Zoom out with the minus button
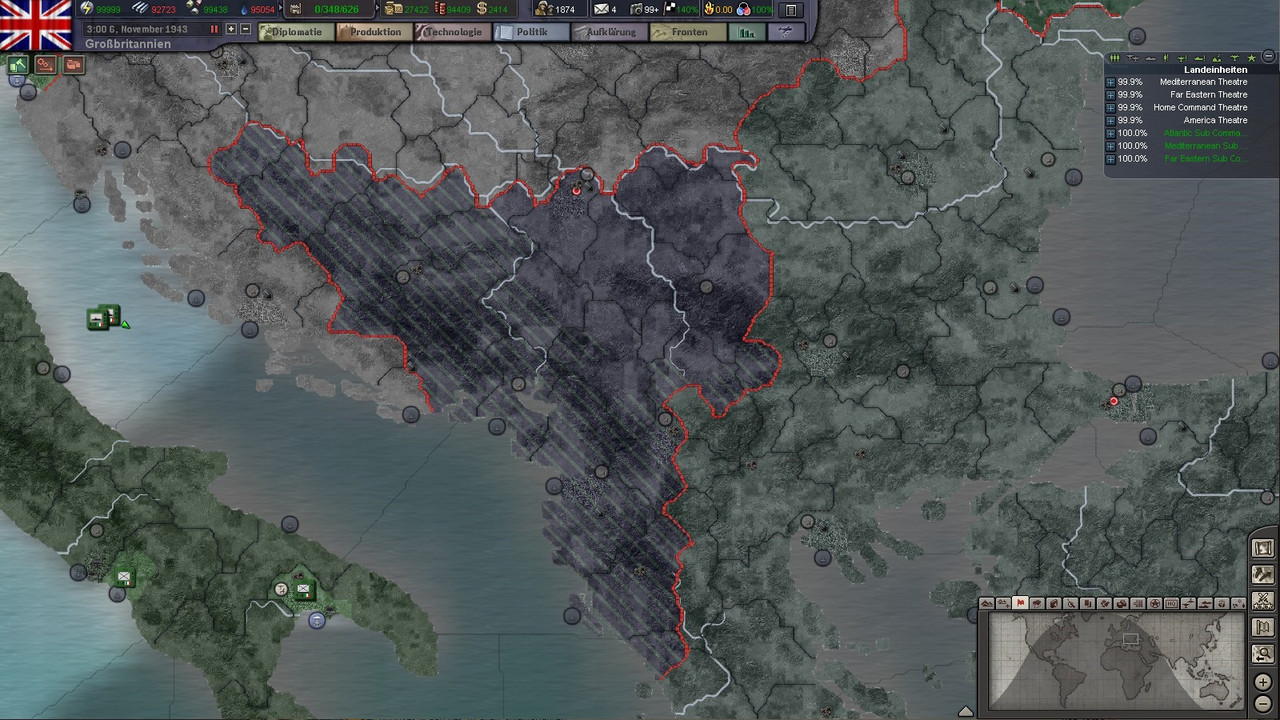Screen dimensions: 1280x720 click(1263, 703)
